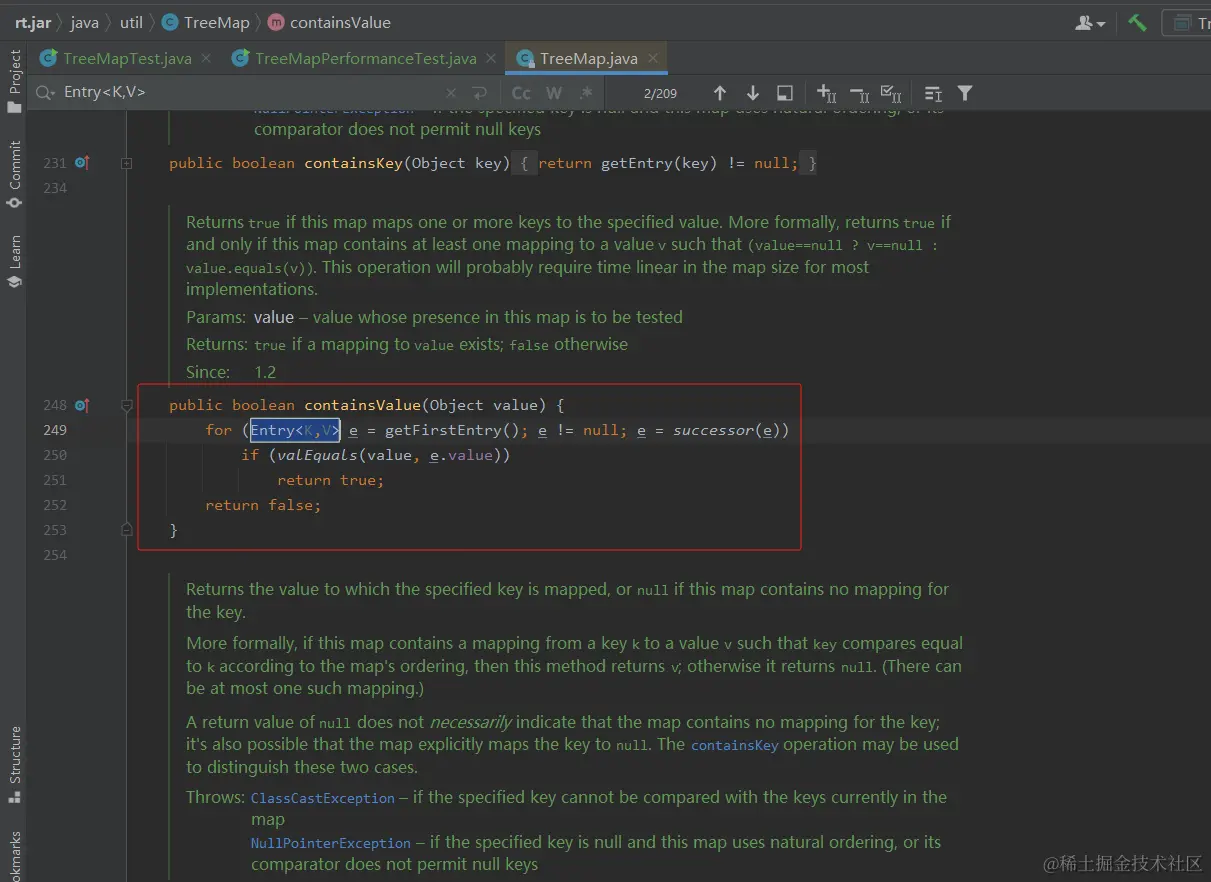
Task: Go to previous occurrence with up arrow
Action: point(720,93)
